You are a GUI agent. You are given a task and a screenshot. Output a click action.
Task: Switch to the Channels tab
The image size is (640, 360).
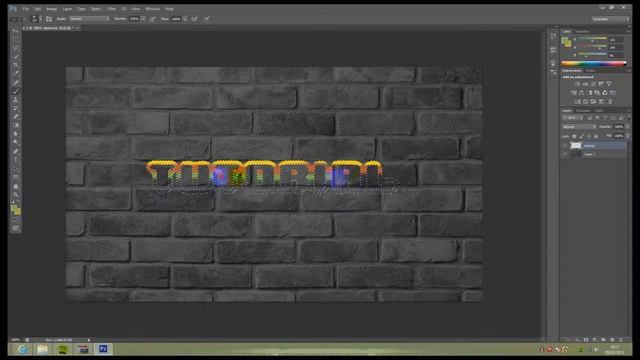click(x=583, y=111)
